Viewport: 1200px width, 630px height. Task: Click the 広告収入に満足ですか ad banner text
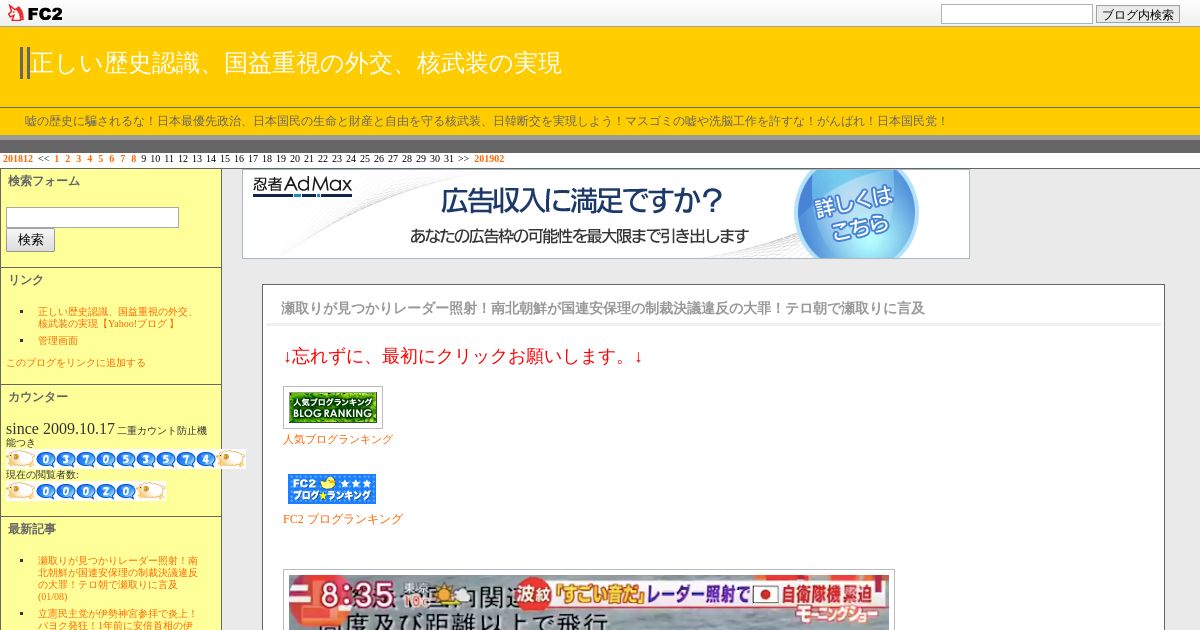[582, 202]
